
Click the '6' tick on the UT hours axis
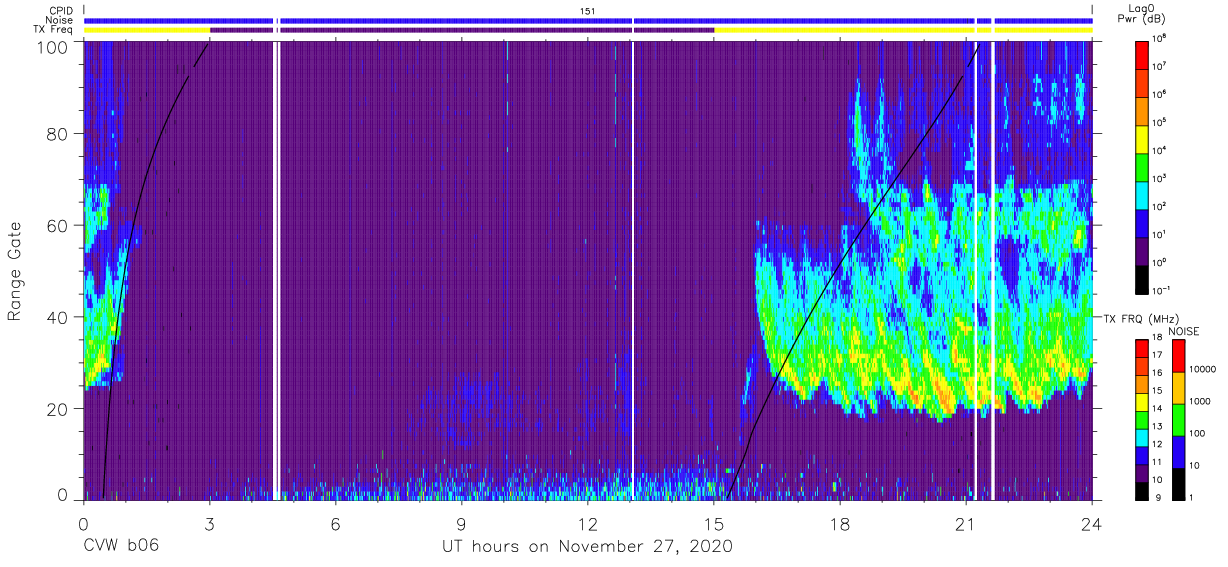(335, 523)
